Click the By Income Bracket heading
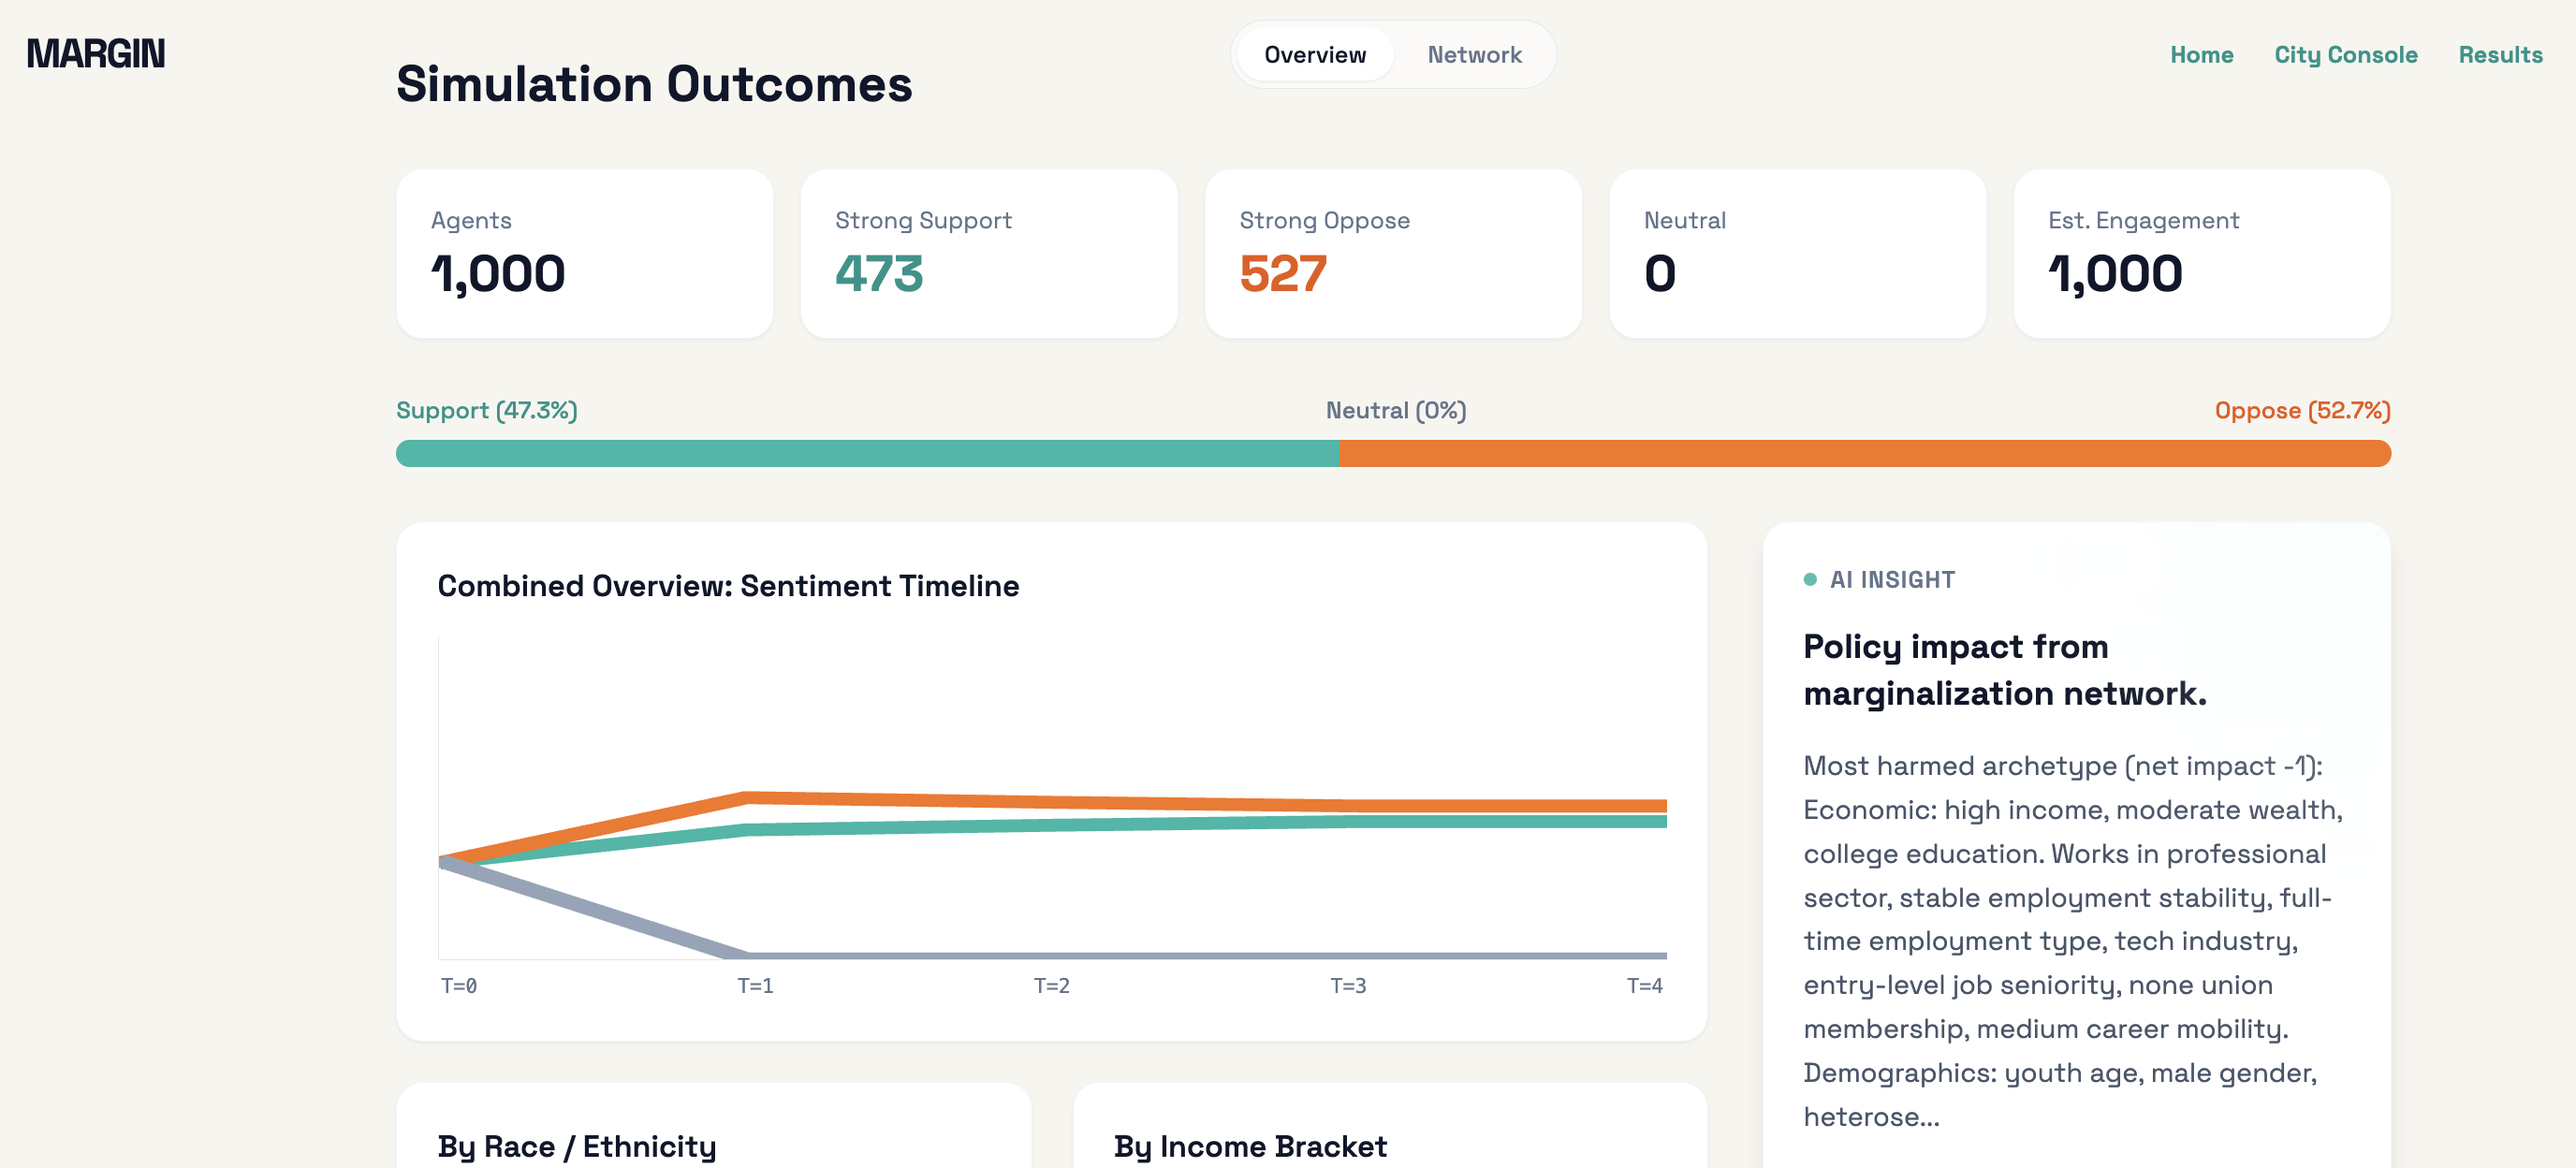This screenshot has width=2576, height=1168. [1249, 1146]
